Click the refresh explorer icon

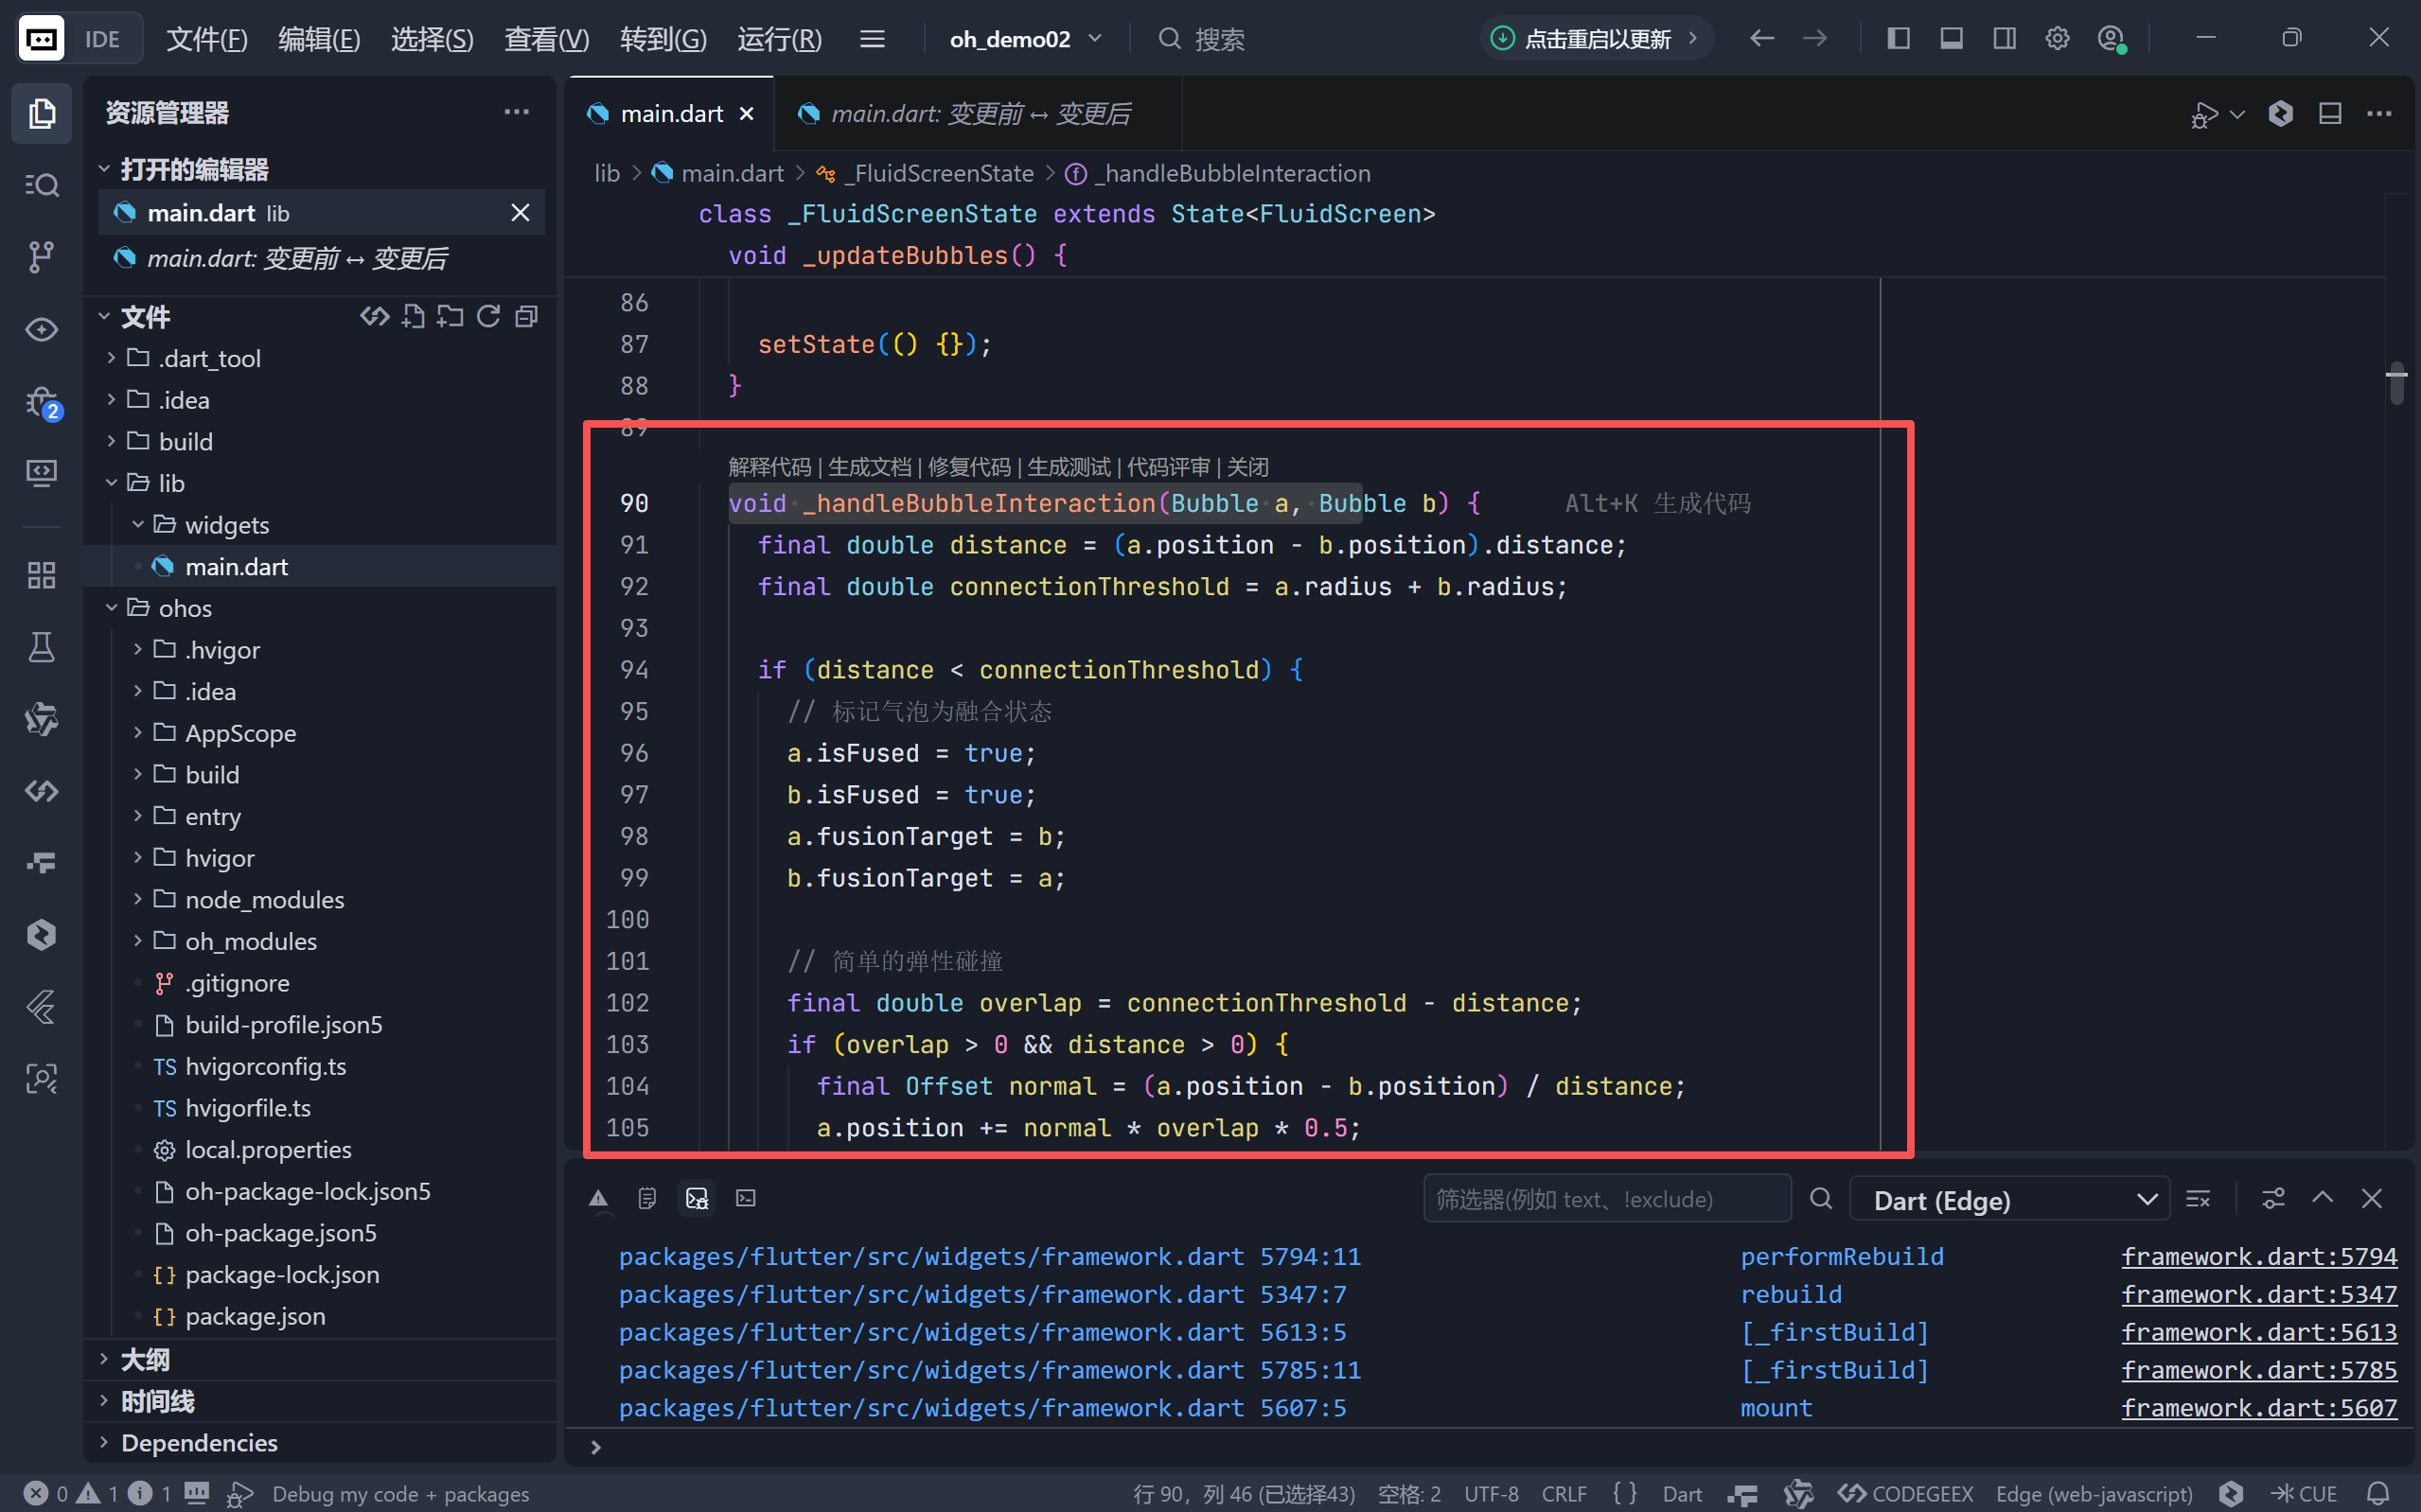(x=488, y=317)
